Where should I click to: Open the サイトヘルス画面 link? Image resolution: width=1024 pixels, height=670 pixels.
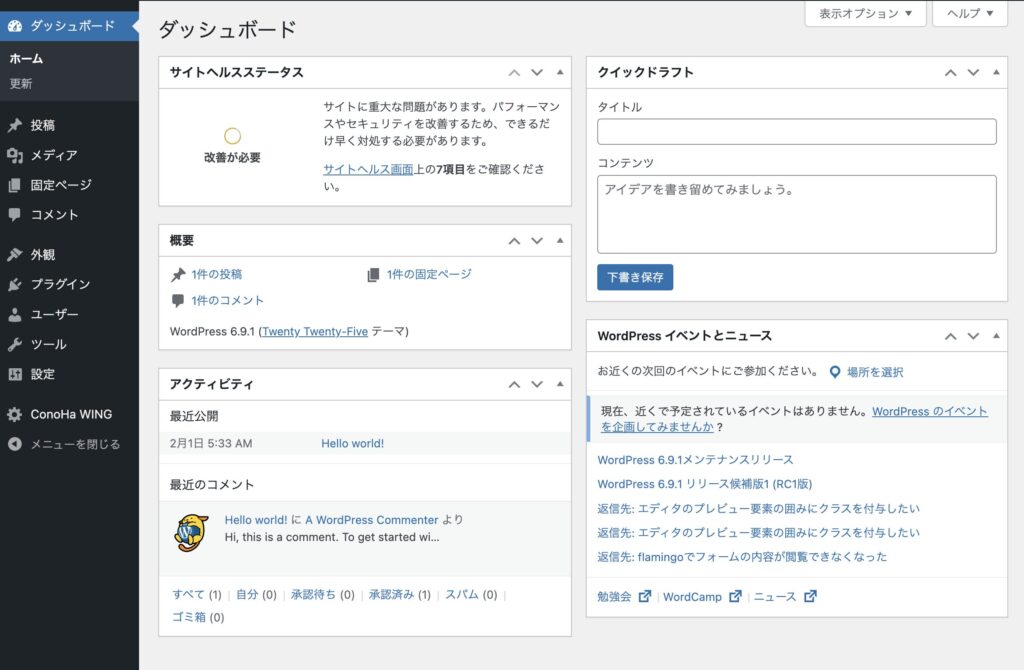click(x=367, y=170)
